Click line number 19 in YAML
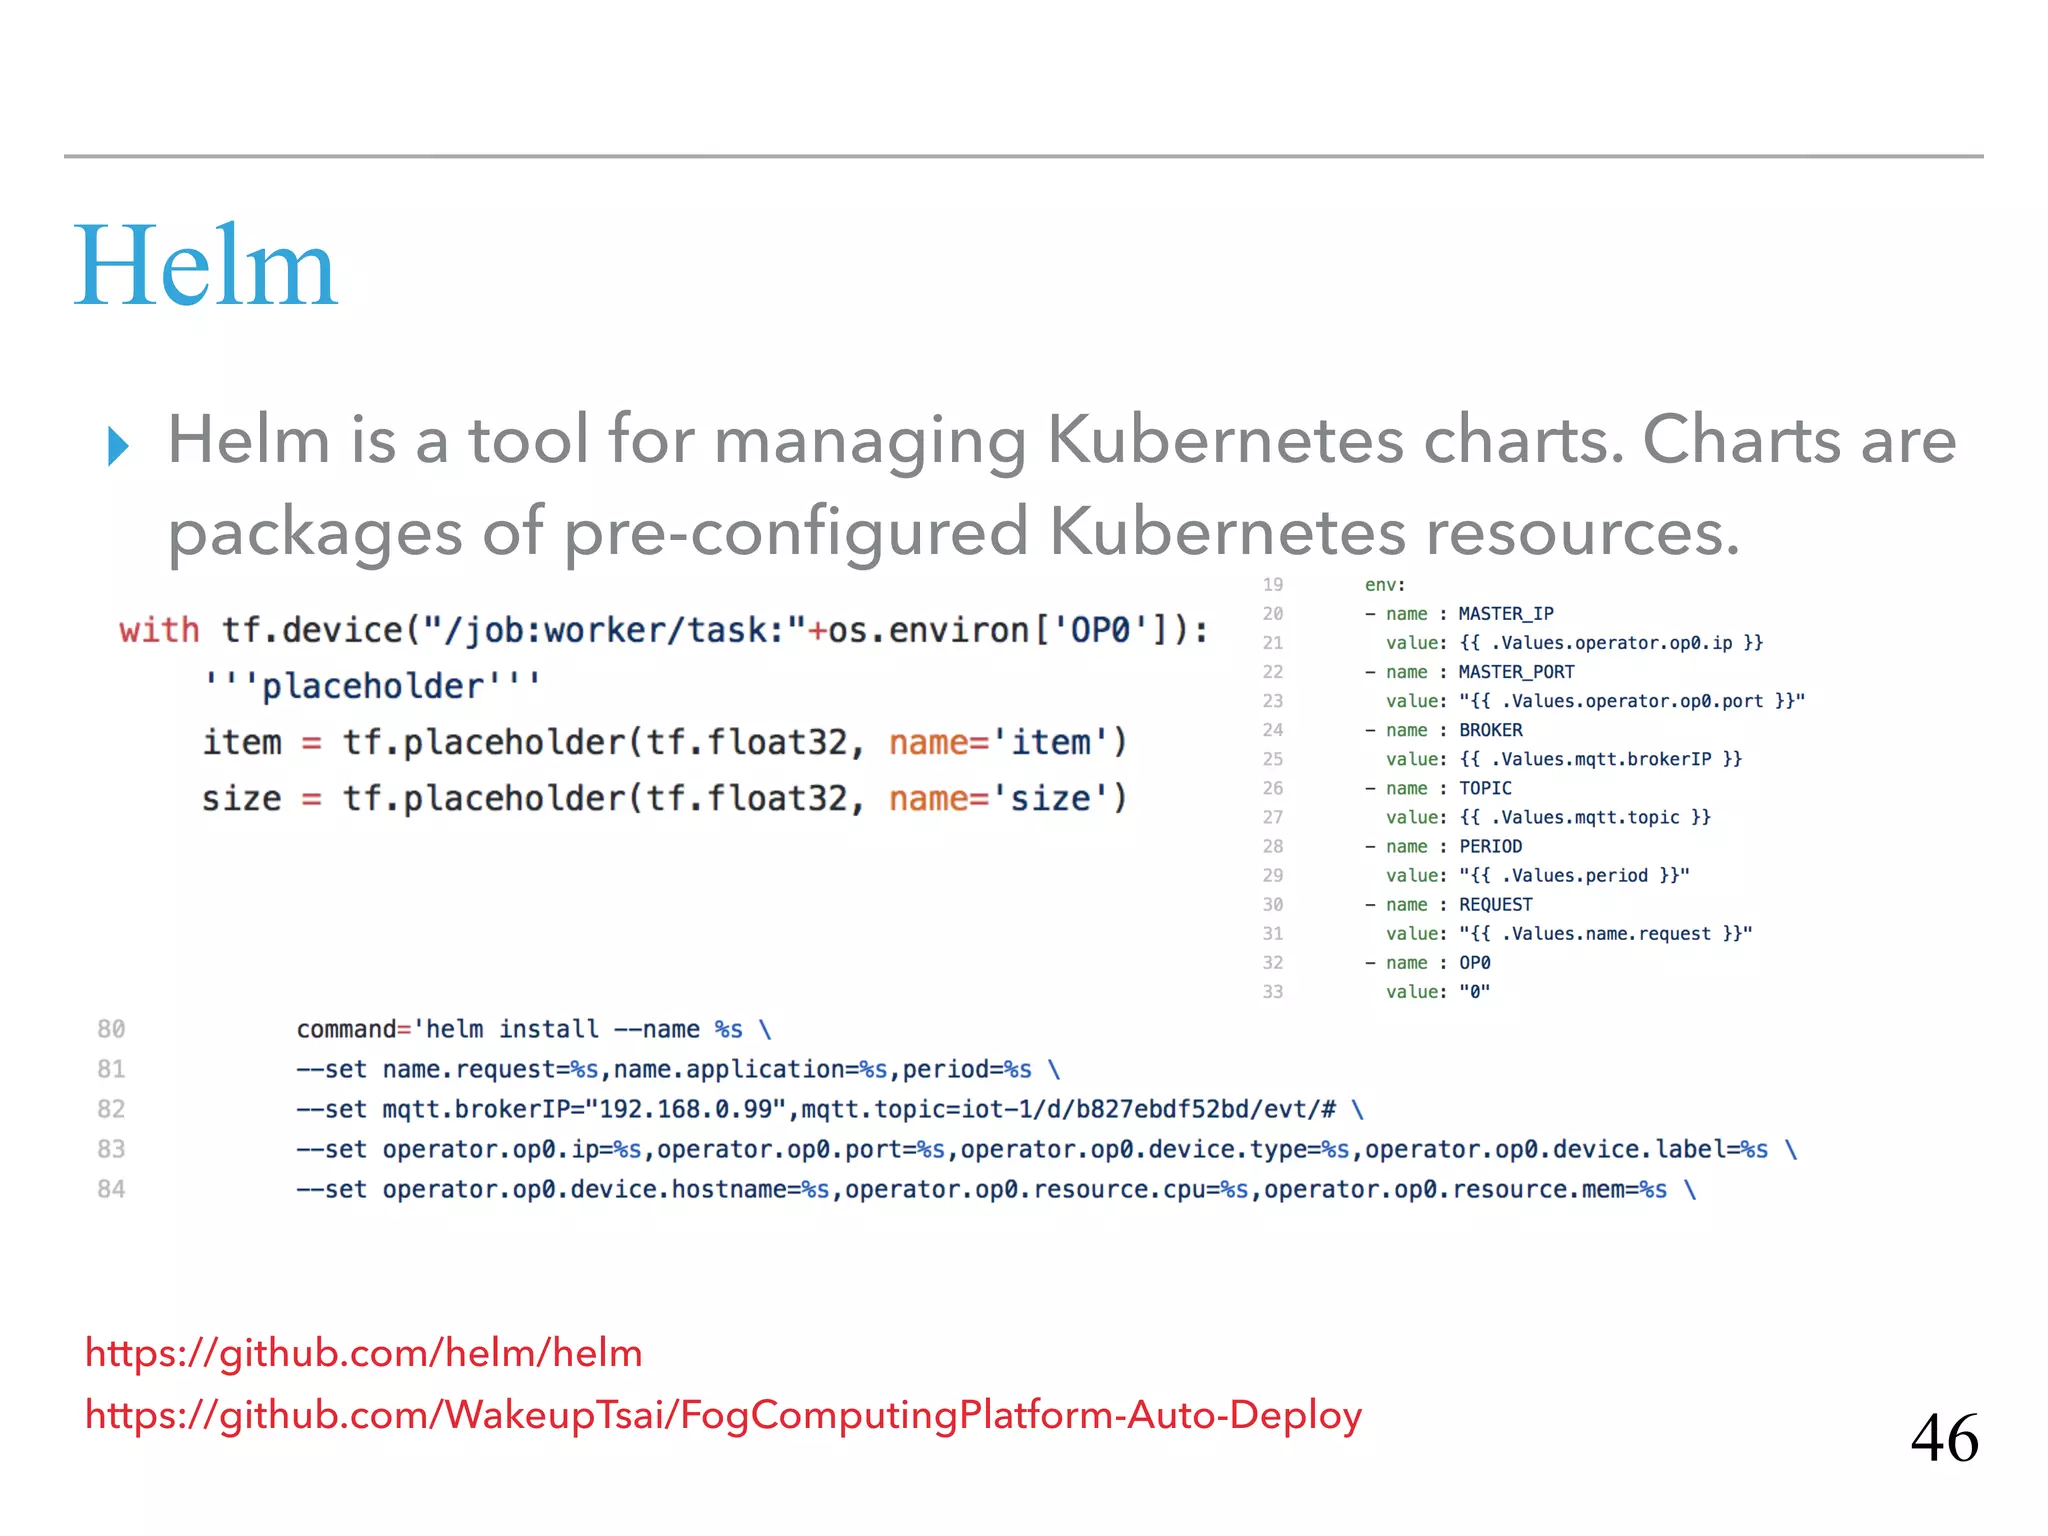The image size is (2048, 1536). pos(1272,585)
